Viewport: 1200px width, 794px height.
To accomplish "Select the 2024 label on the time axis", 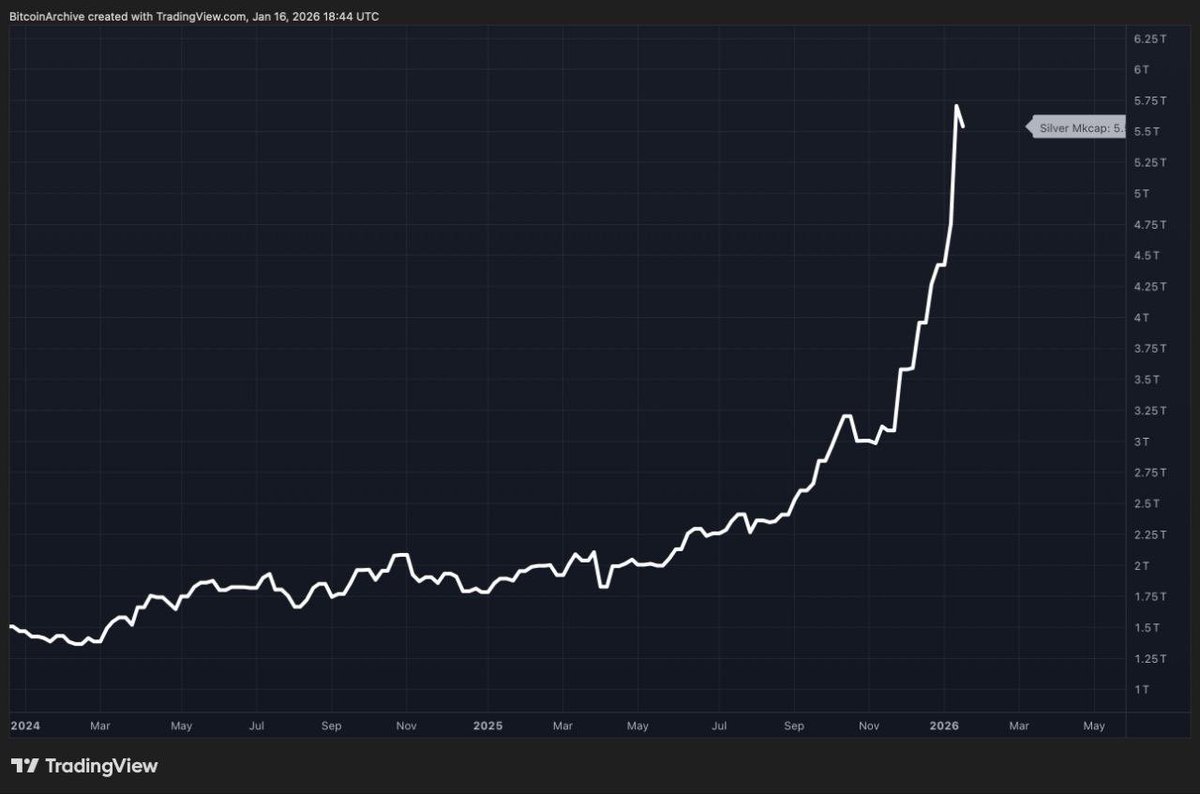I will coord(24,725).
